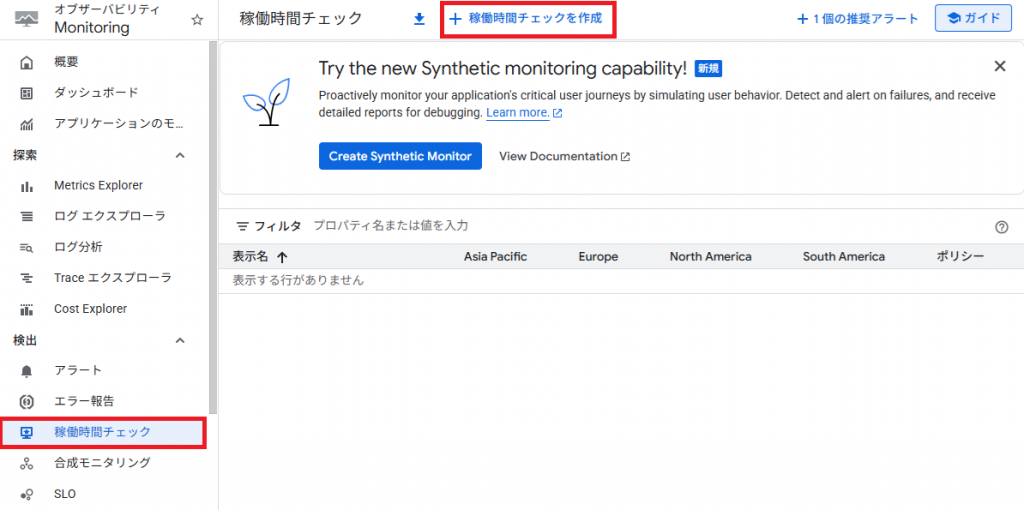Image resolution: width=1024 pixels, height=510 pixels.
Task: Select Metrics Explorer in the sidebar
Action: coord(98,185)
